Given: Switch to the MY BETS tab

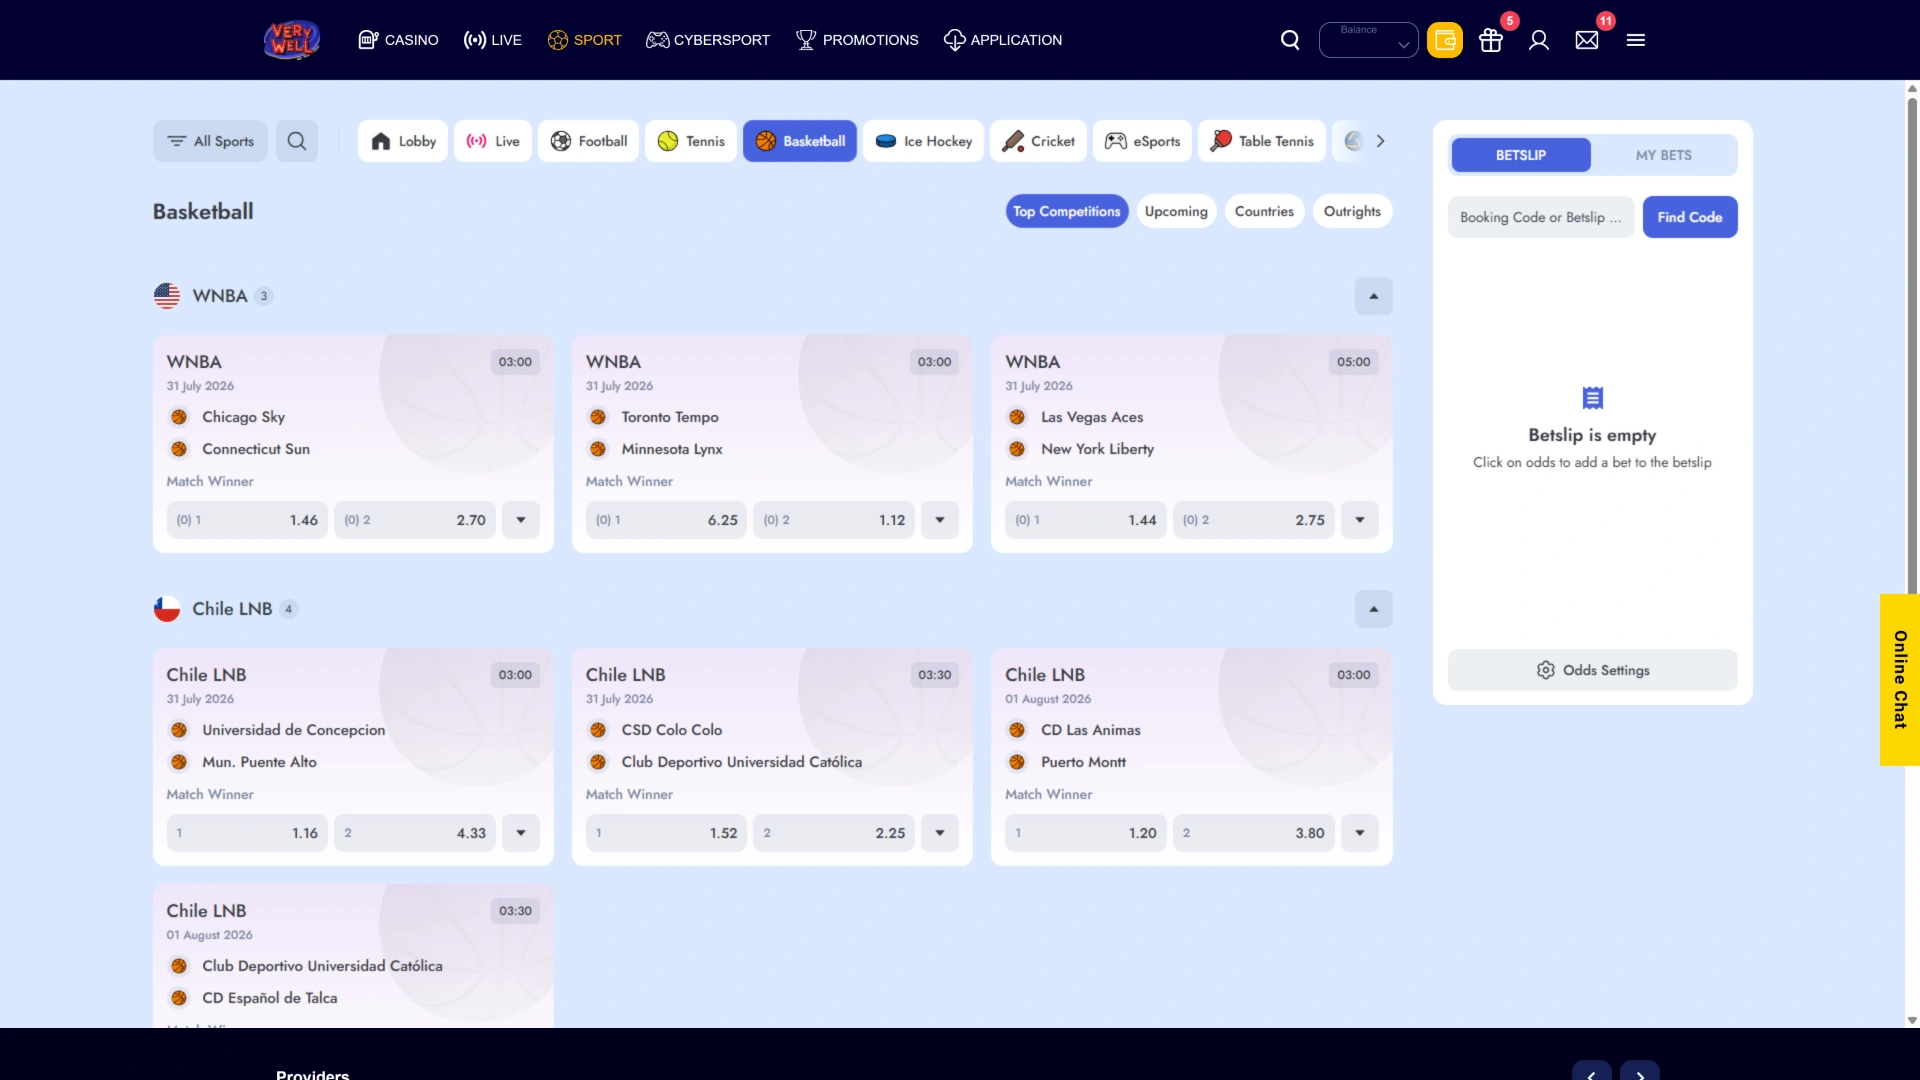Looking at the screenshot, I should click(1664, 155).
